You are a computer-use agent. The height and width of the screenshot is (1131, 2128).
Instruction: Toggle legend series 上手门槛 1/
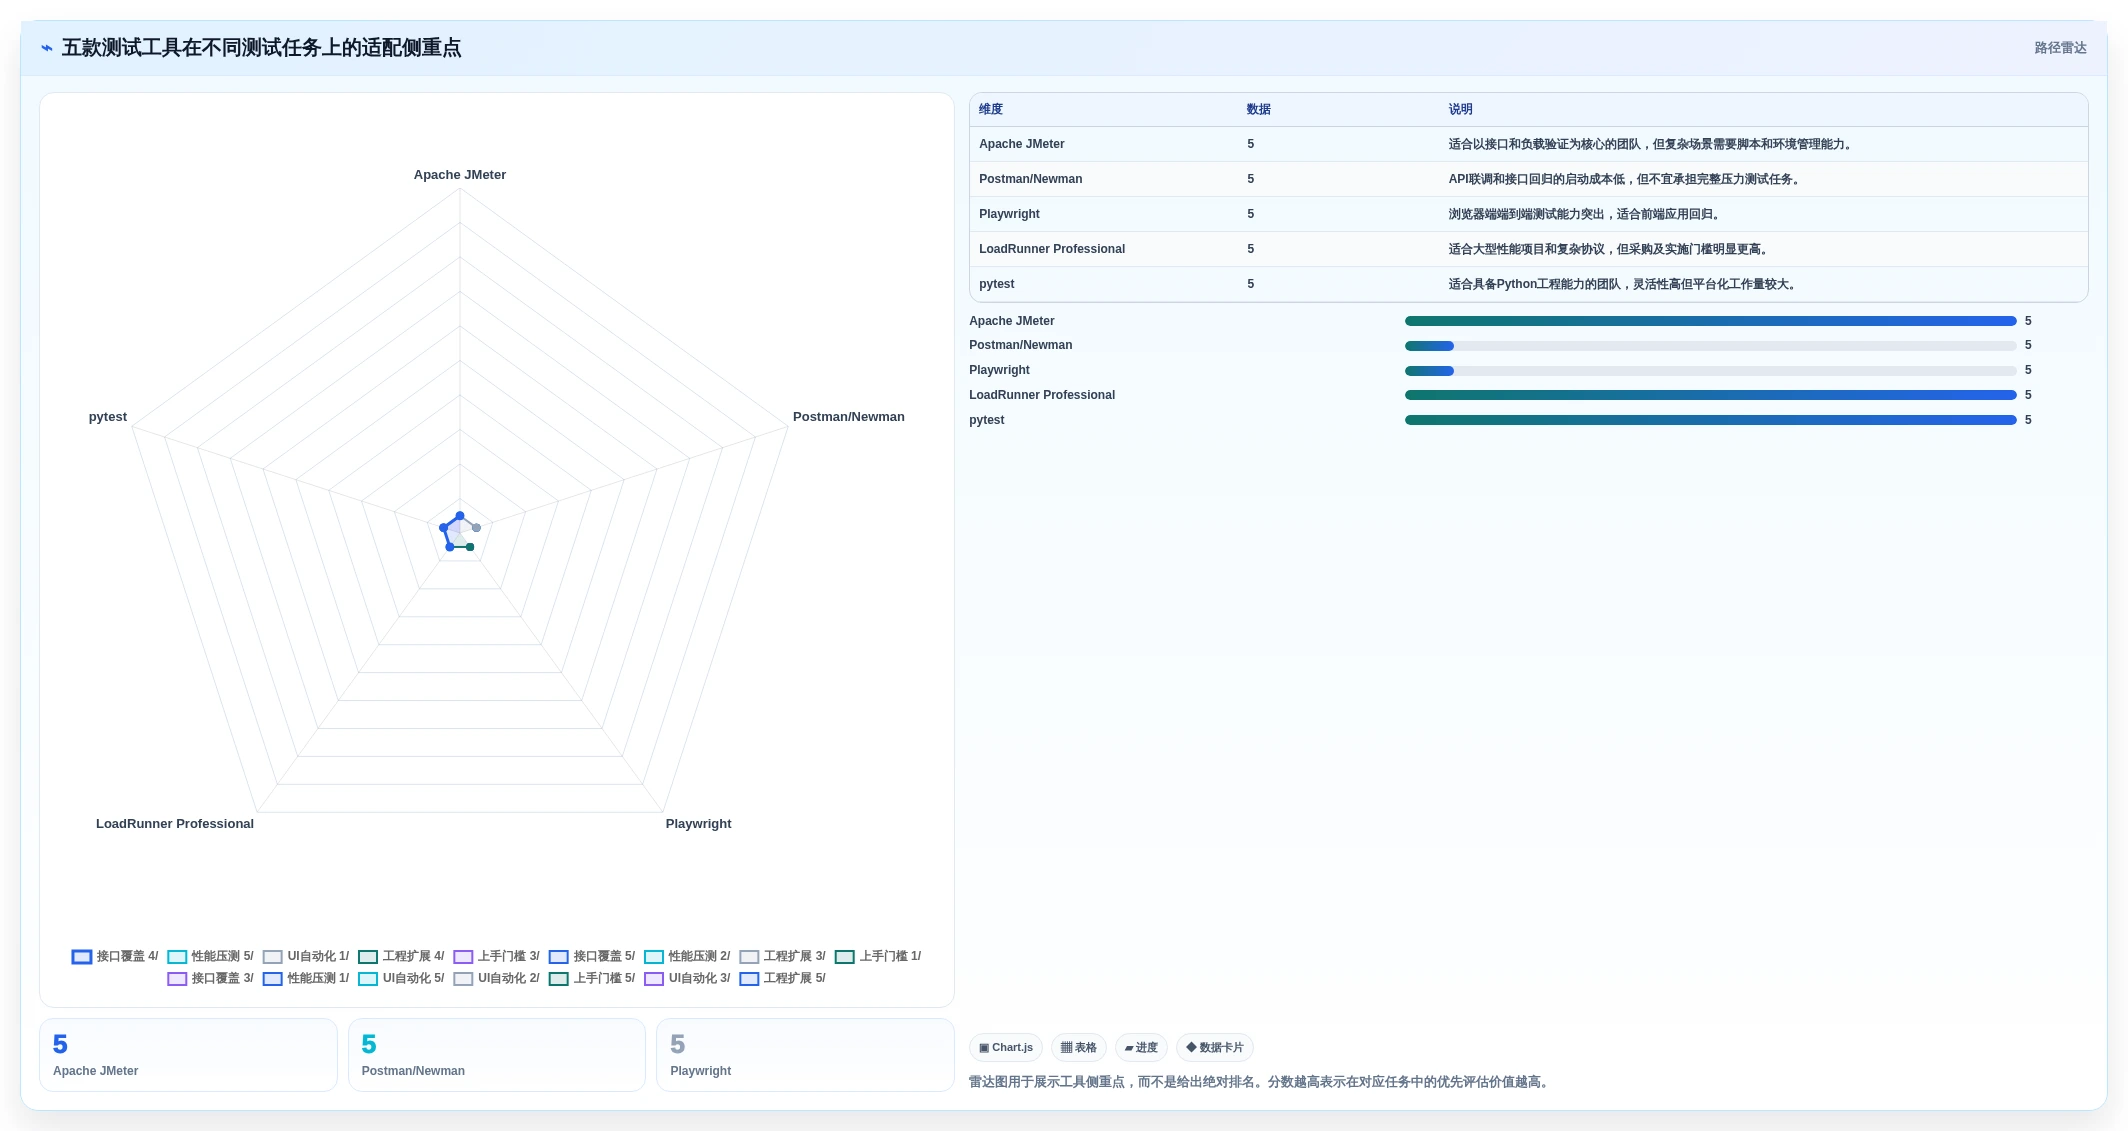[878, 956]
